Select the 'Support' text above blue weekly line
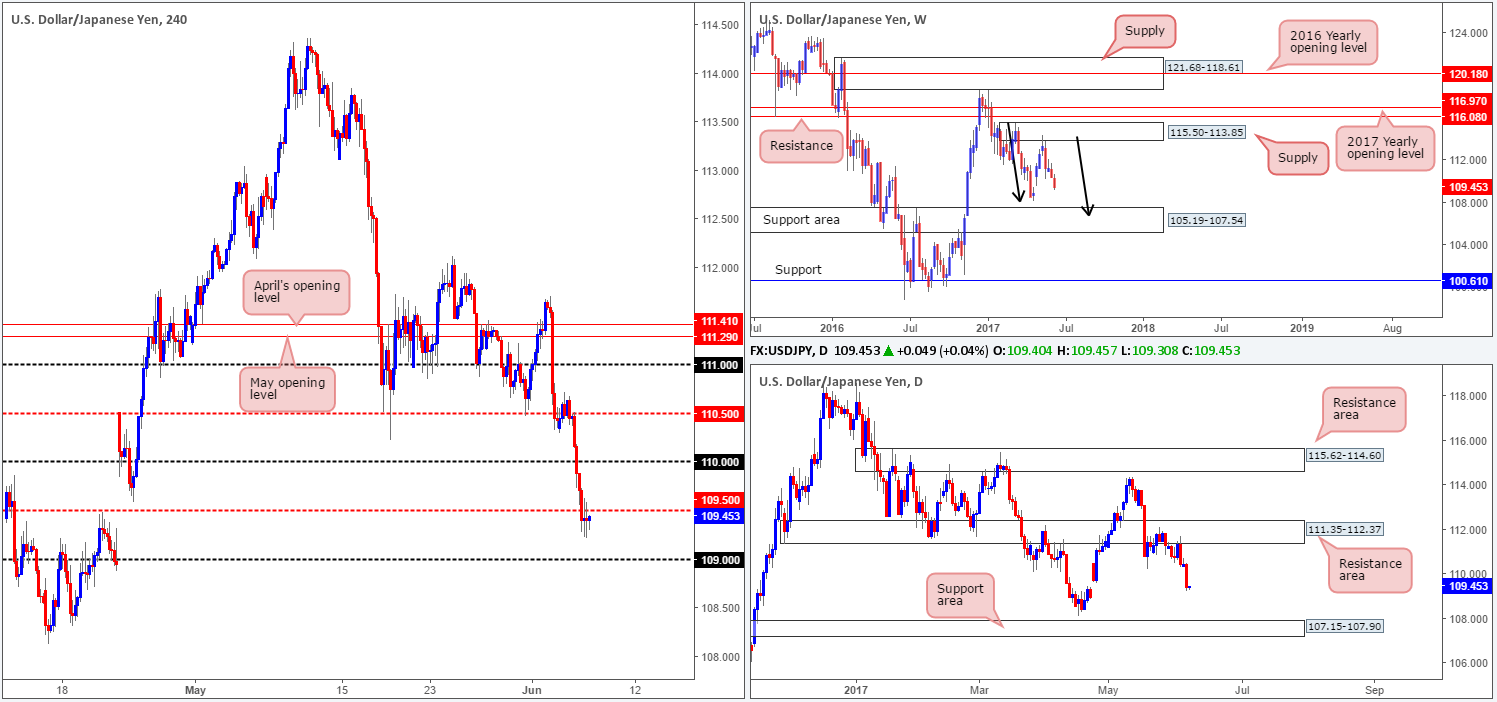Screen dimensions: 1497x702 tap(797, 270)
